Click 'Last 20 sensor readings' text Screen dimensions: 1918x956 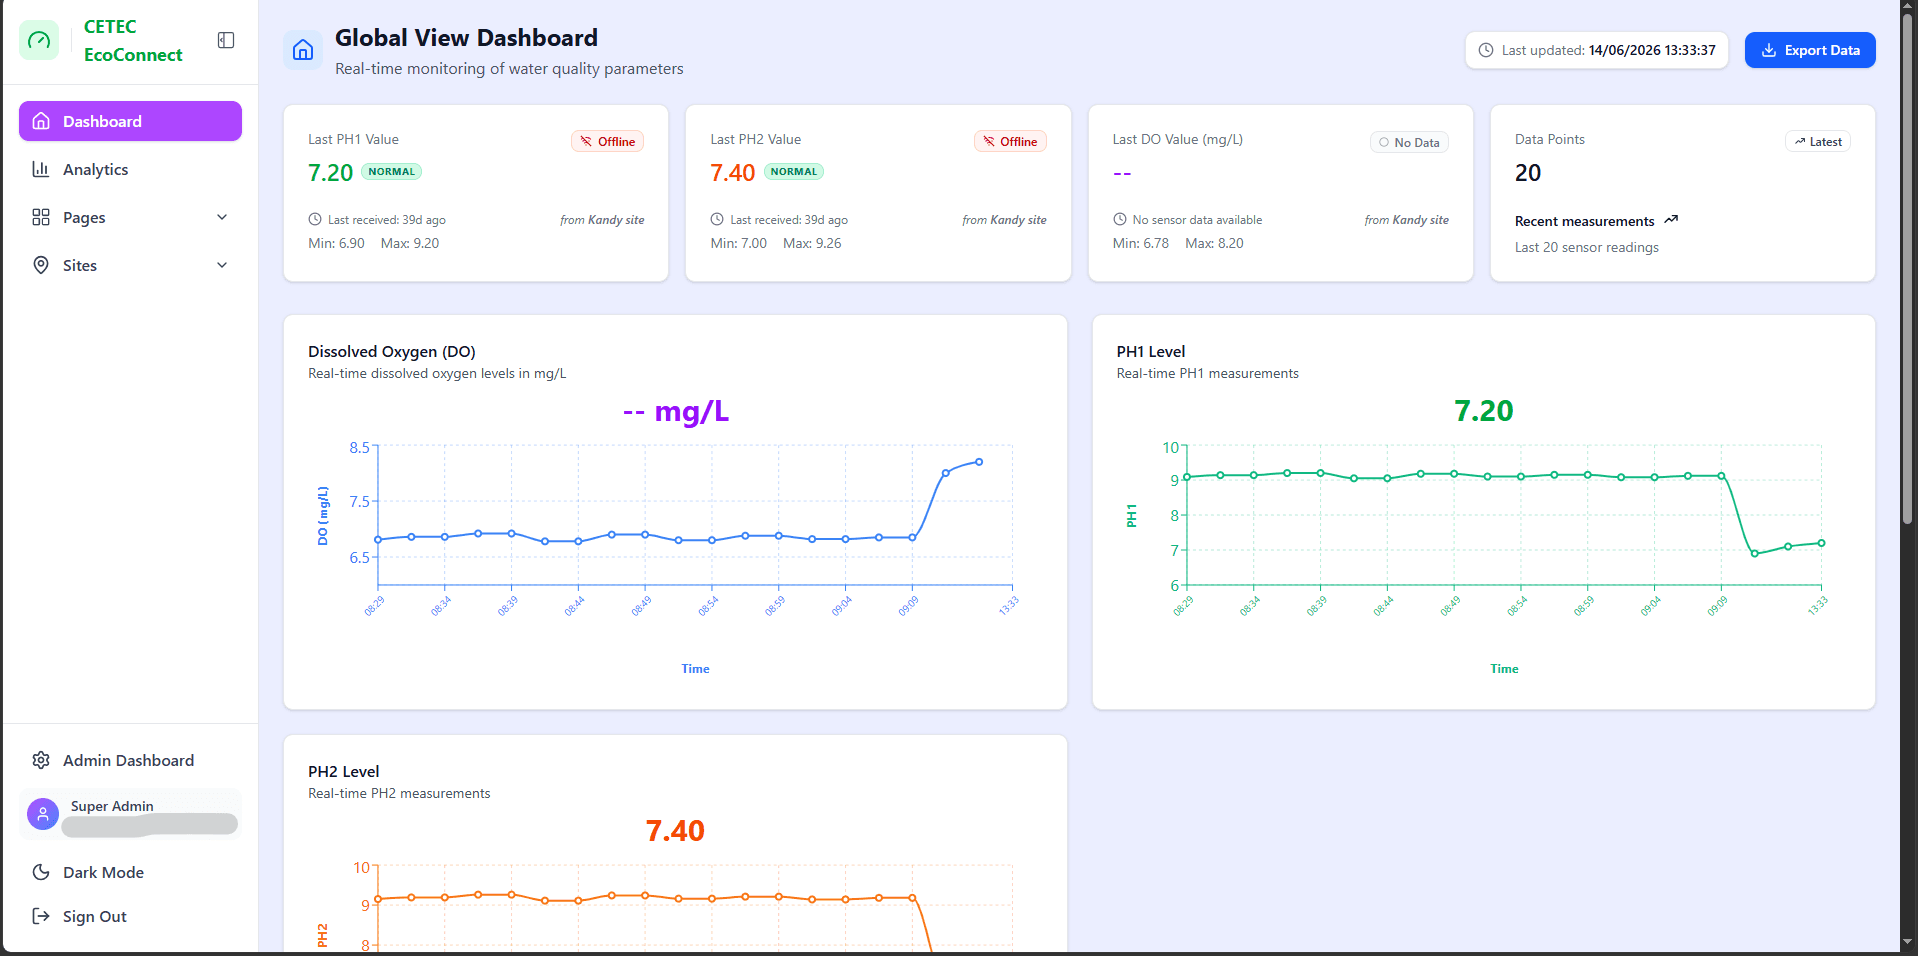point(1587,247)
